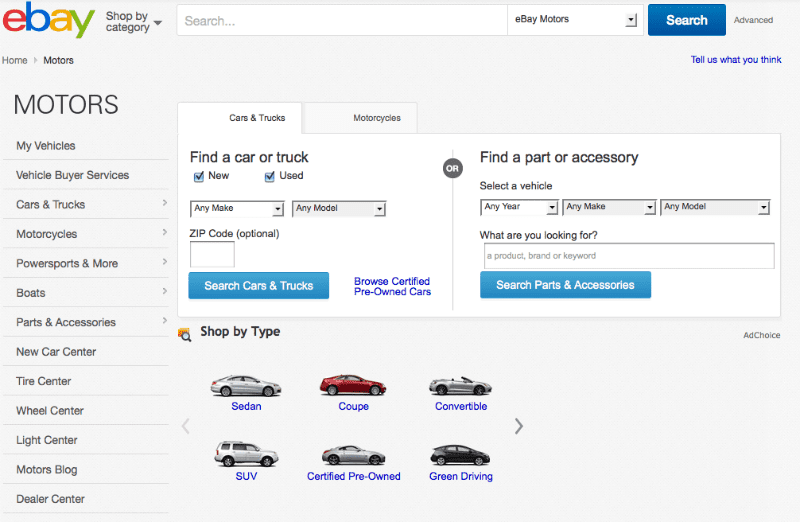Screen dimensions: 800x522
Task: Select the Green Driving car icon
Action: (x=460, y=455)
